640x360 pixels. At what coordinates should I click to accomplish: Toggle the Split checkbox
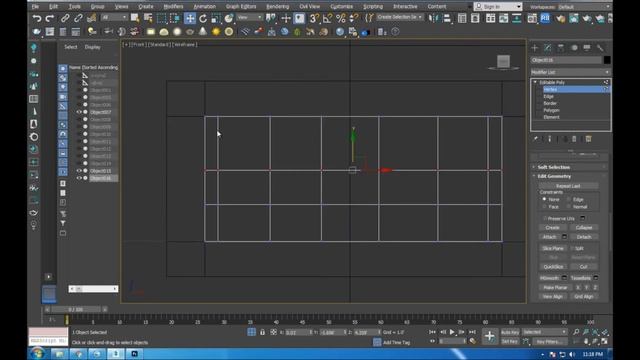(572, 248)
